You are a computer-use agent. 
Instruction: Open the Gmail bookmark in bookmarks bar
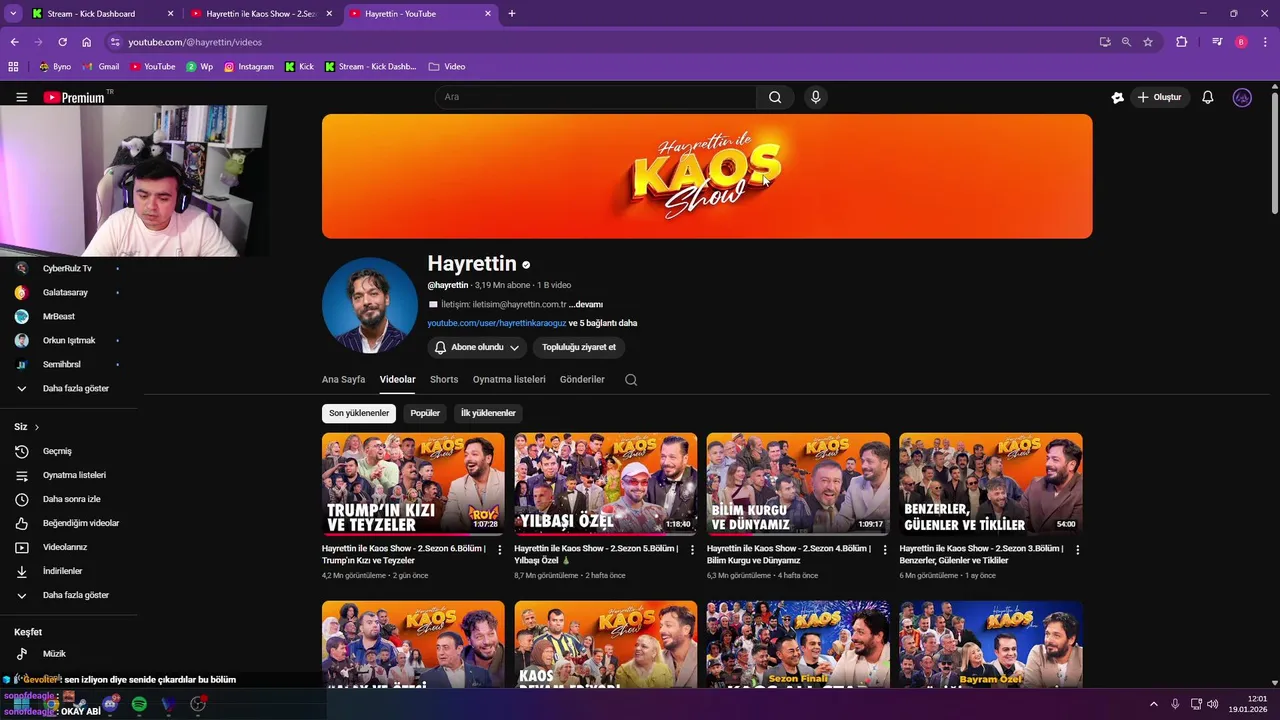point(101,66)
